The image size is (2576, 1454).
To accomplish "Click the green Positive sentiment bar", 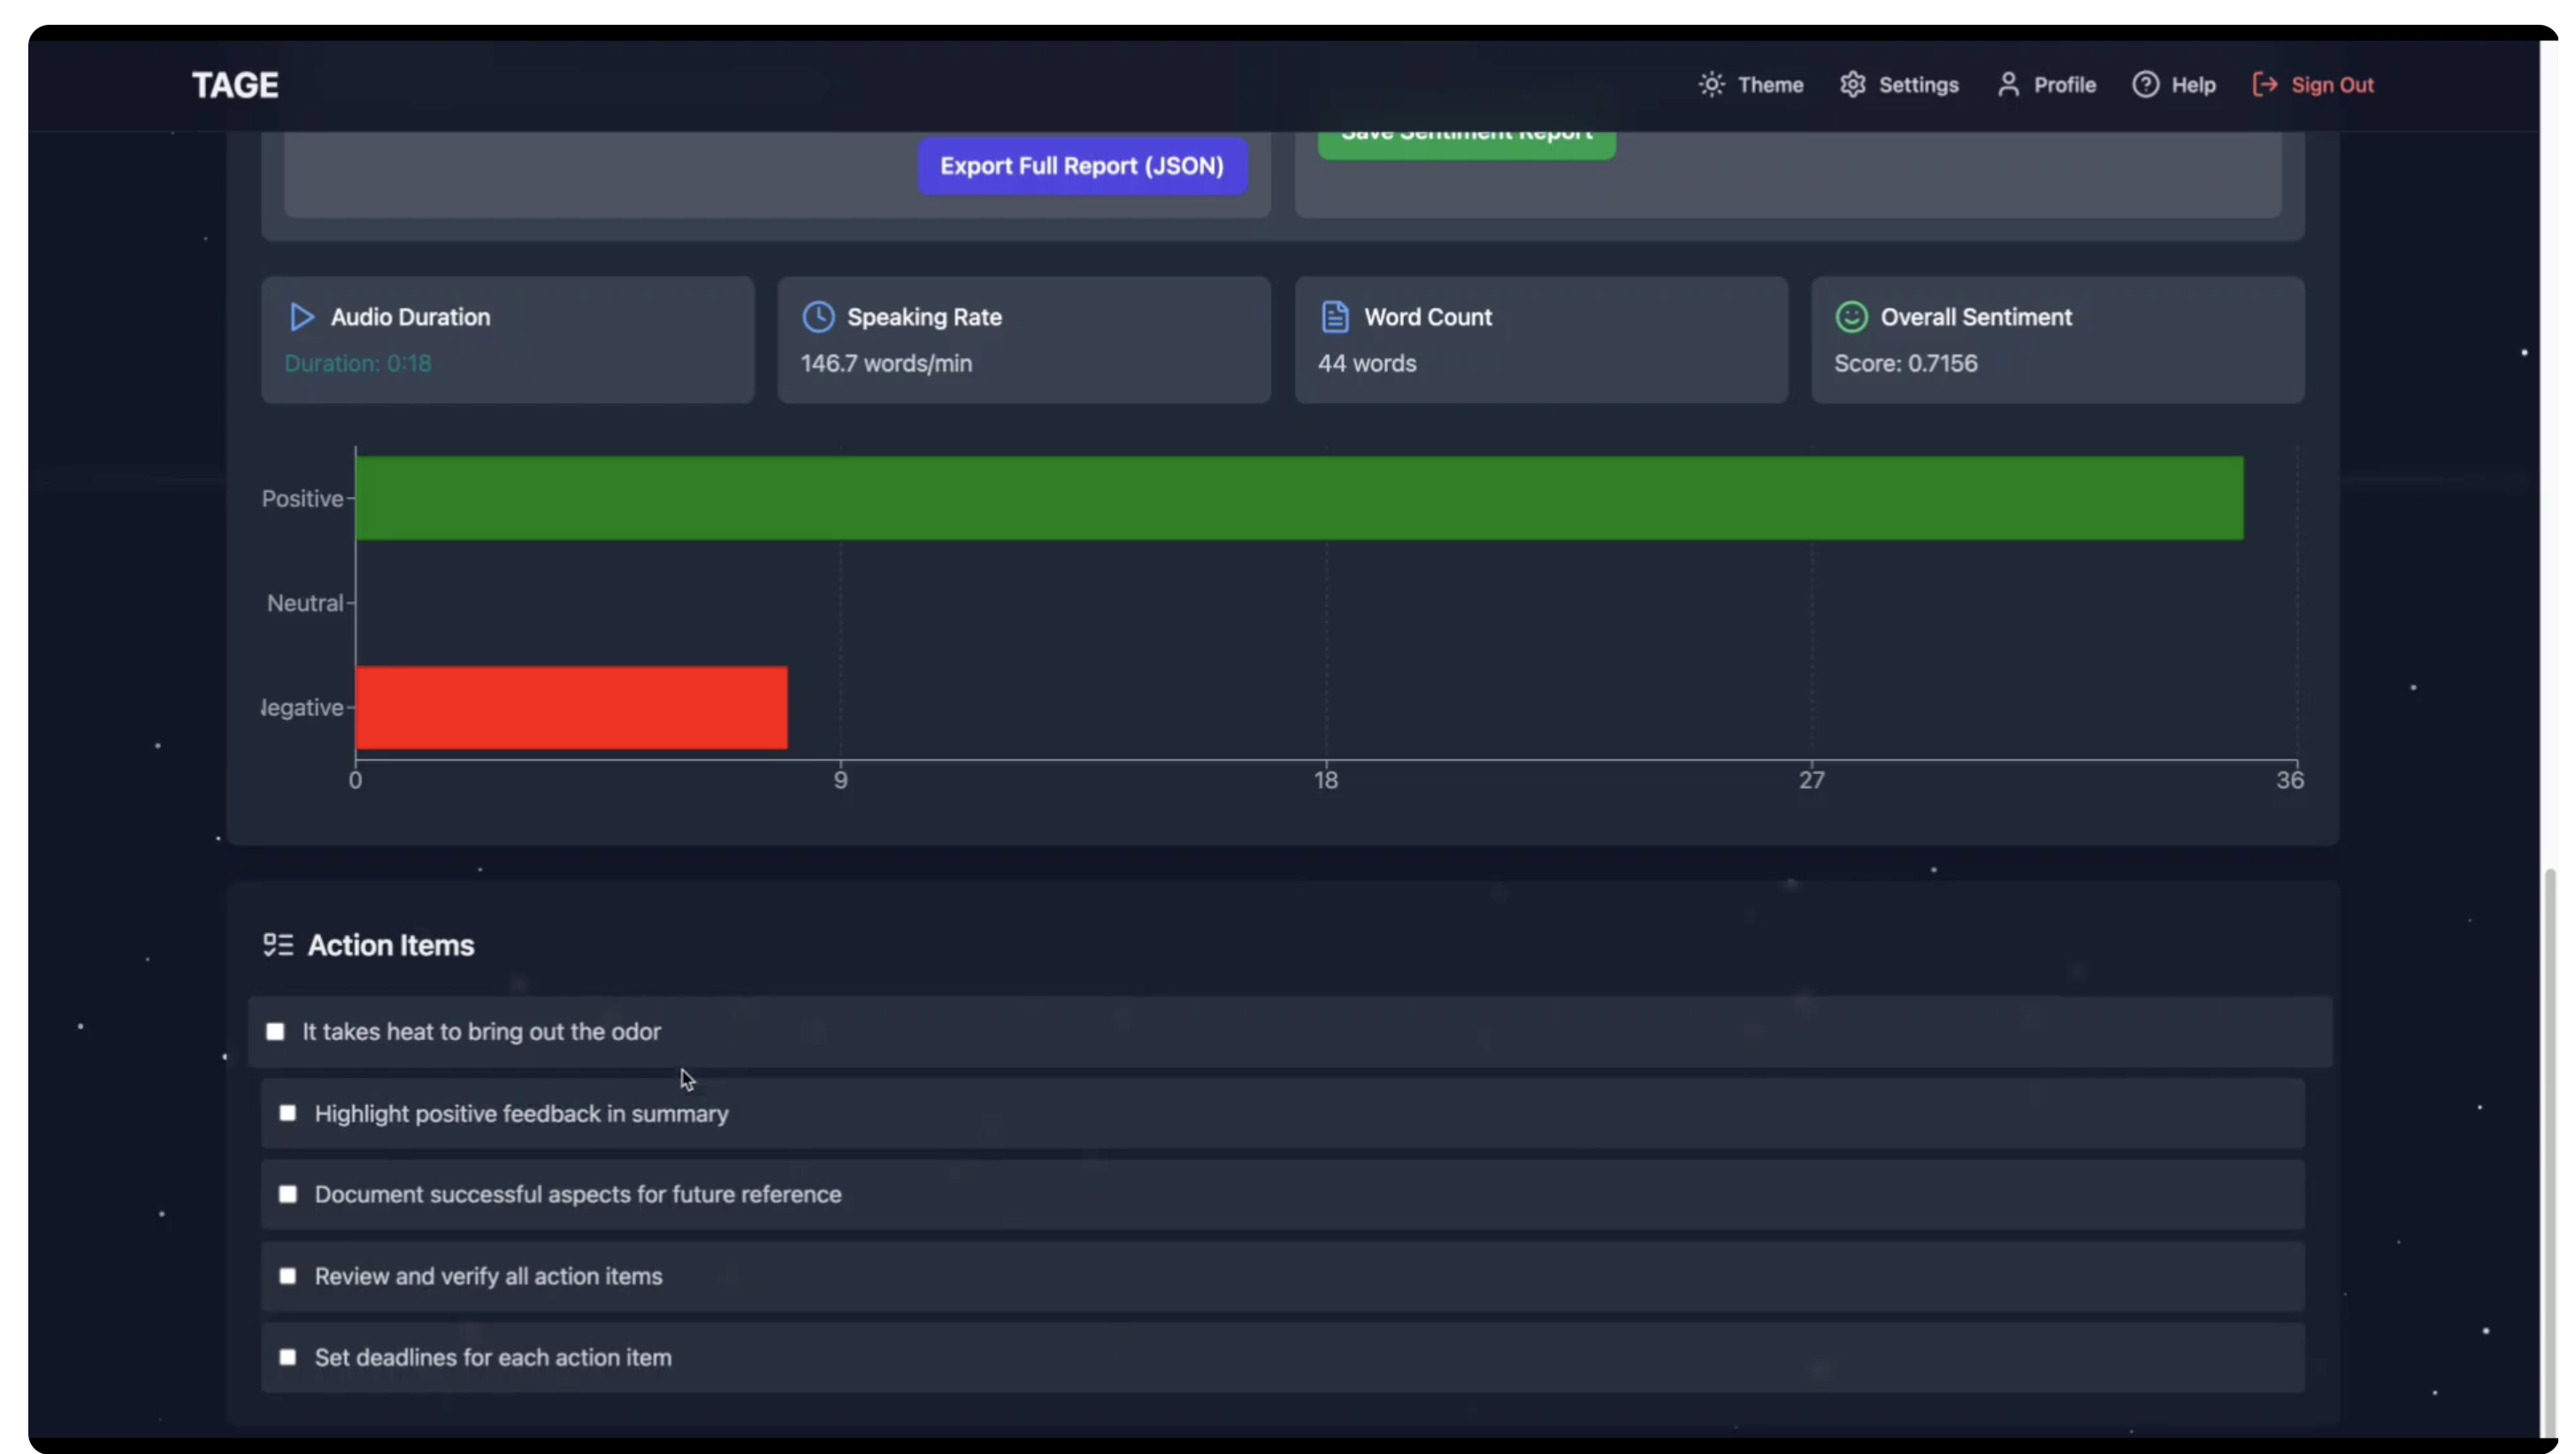I will [x=1298, y=498].
